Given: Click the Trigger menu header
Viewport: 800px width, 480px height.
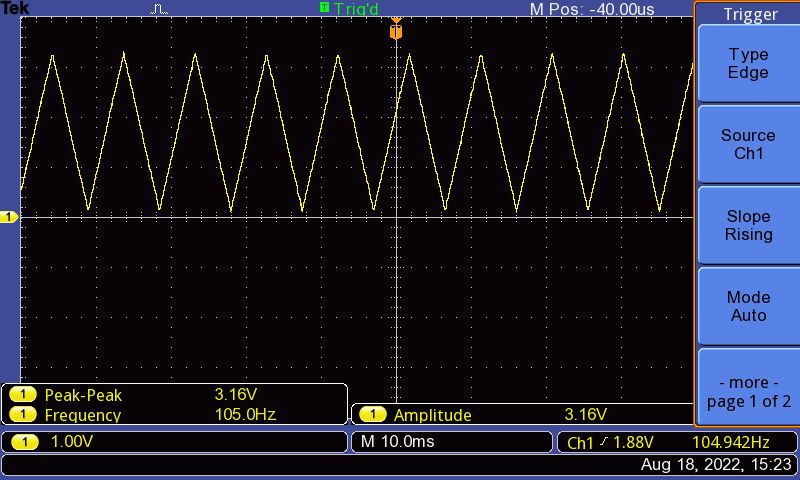Looking at the screenshot, I should pos(748,14).
